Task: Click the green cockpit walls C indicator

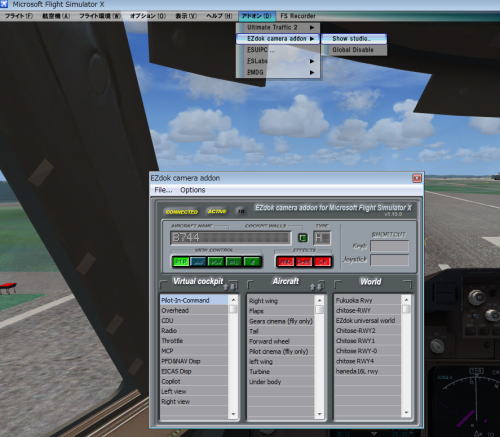Action: pyautogui.click(x=303, y=238)
